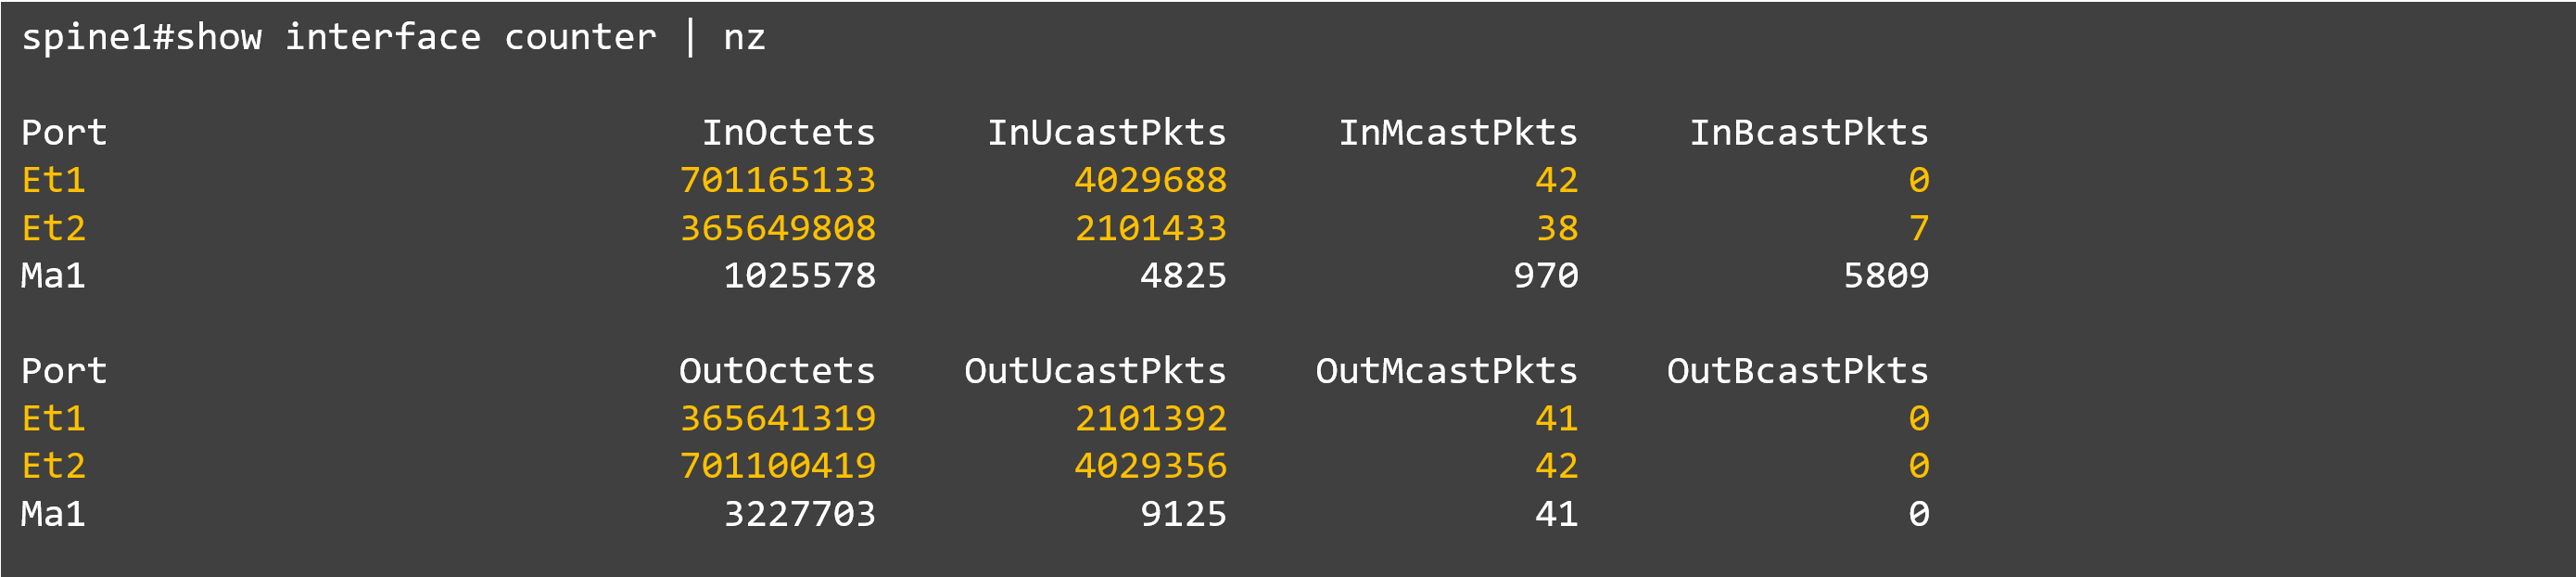Screen dimensions: 2576x577
Task: Click the InBcastPkts column header
Action: (x=1808, y=133)
